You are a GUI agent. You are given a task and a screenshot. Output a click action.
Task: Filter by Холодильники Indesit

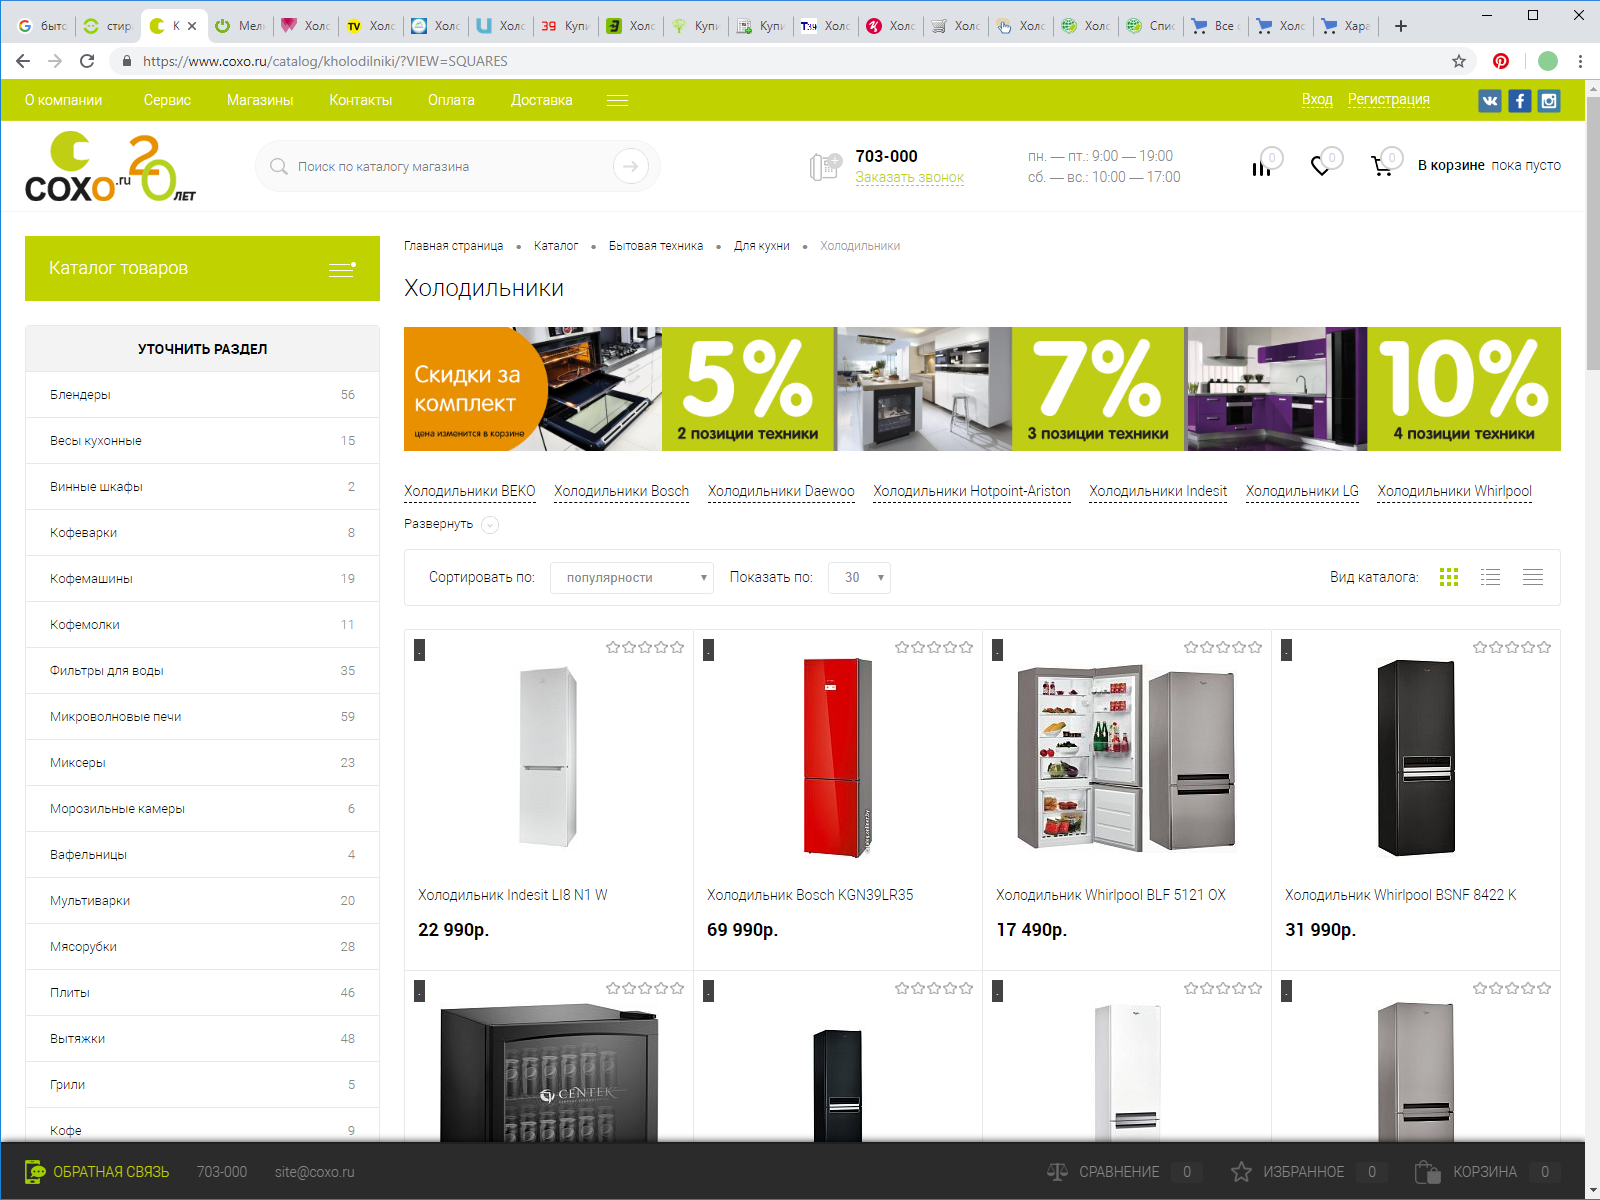tap(1158, 491)
